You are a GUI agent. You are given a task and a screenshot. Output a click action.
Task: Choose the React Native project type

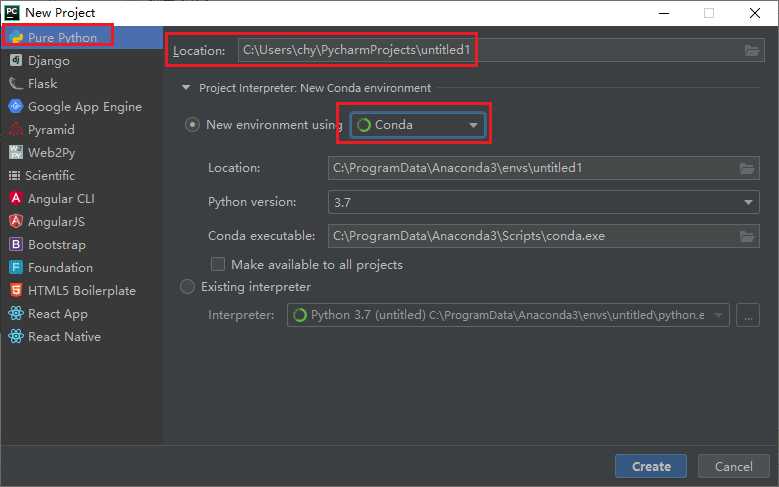pos(82,336)
